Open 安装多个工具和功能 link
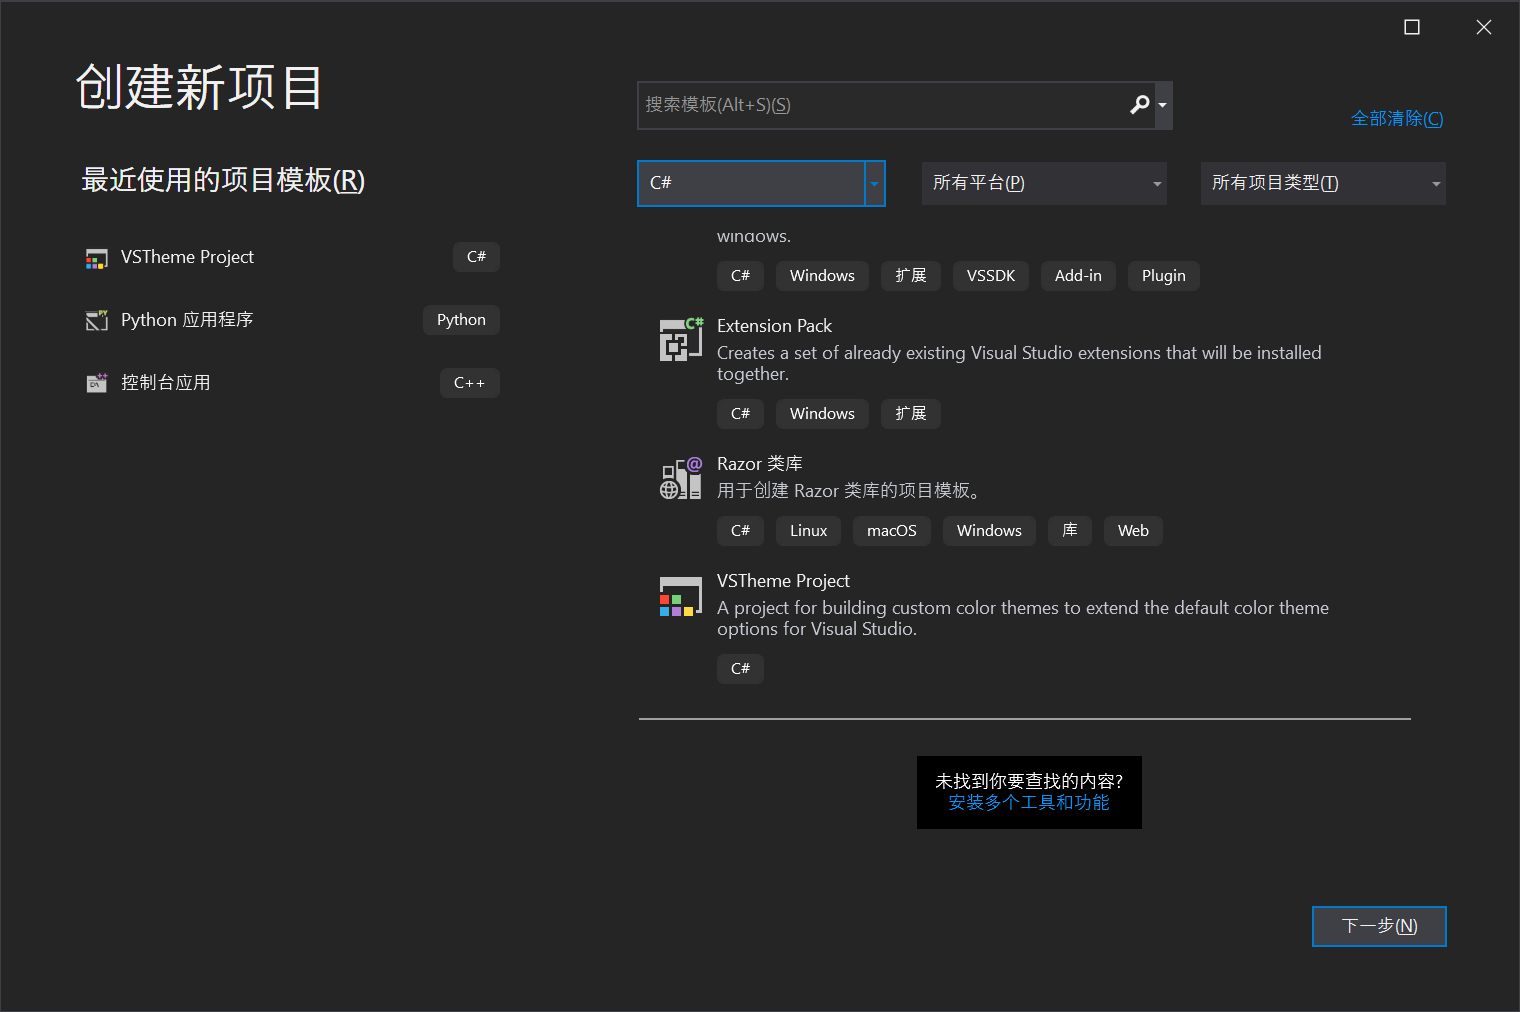The height and width of the screenshot is (1012, 1520). tap(1029, 803)
